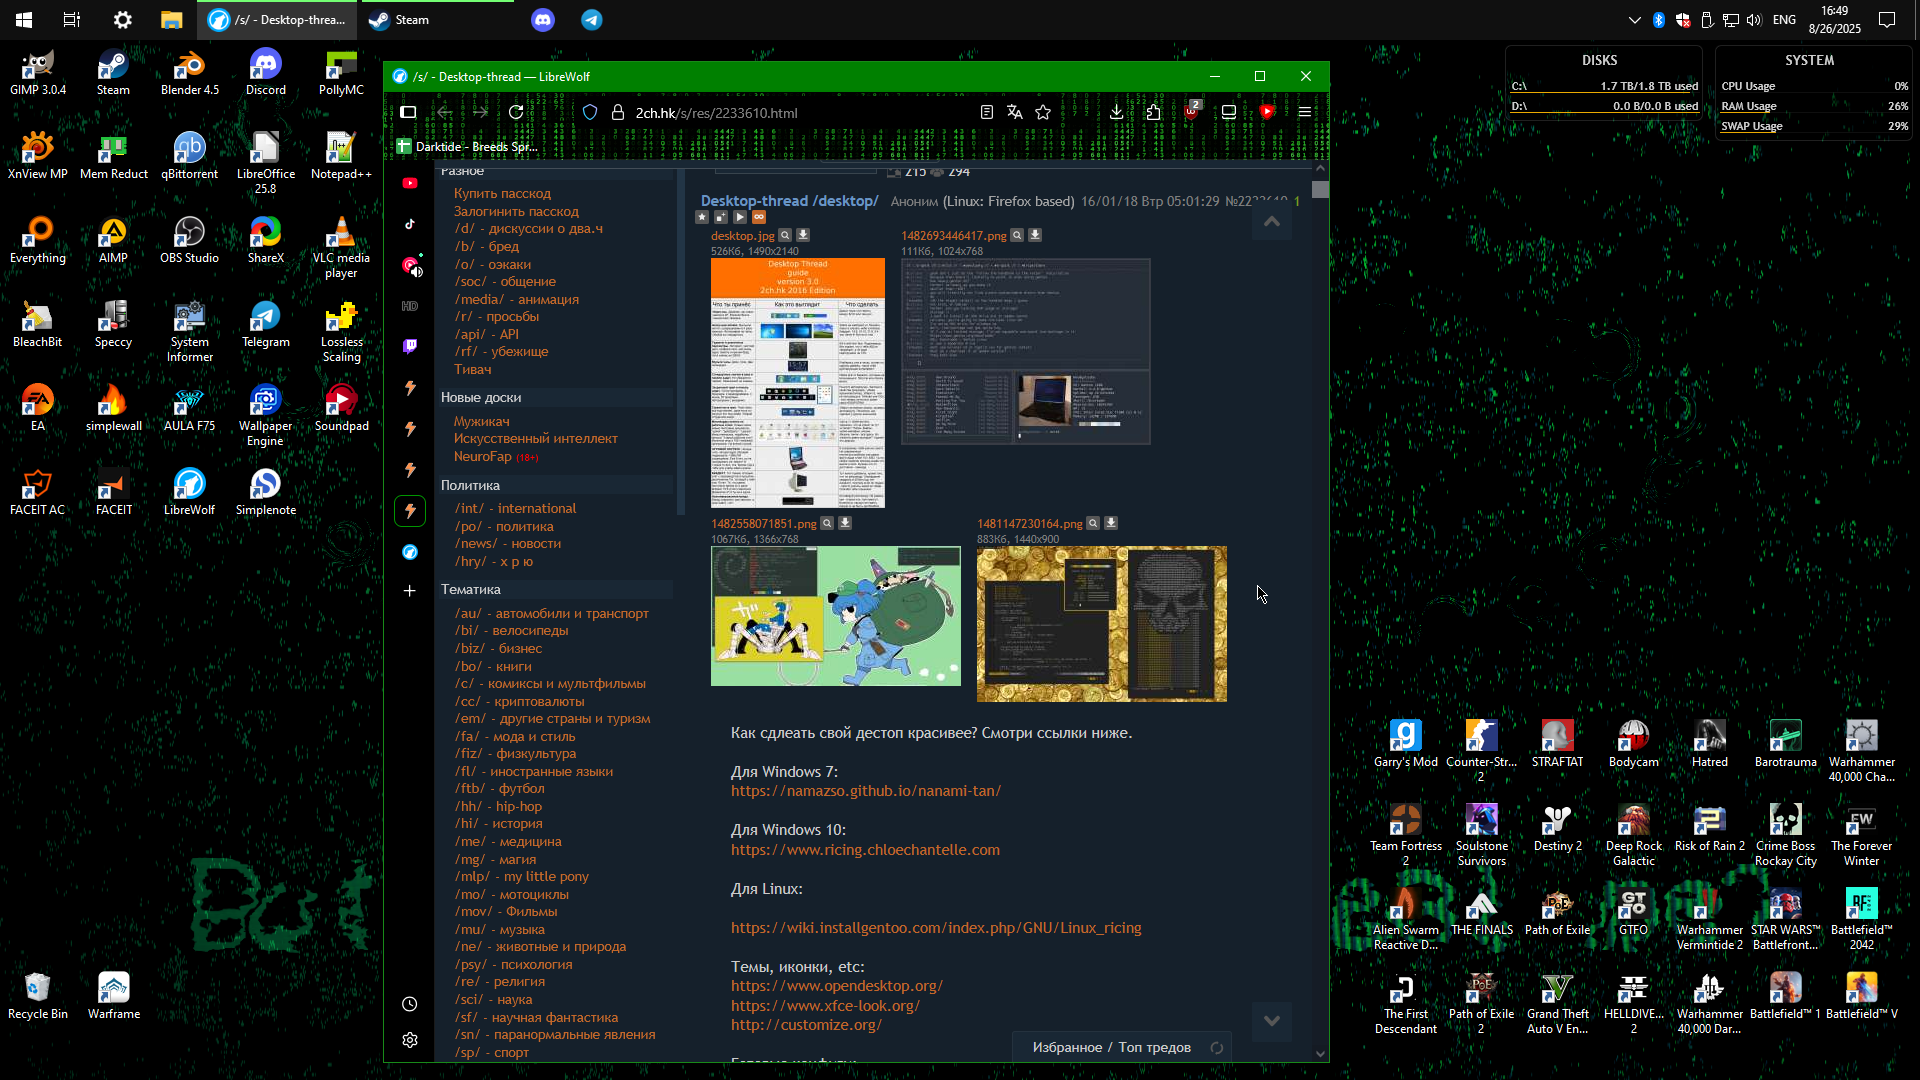This screenshot has height=1080, width=1920.
Task: Open Steam from the Windows taskbar
Action: click(x=400, y=20)
